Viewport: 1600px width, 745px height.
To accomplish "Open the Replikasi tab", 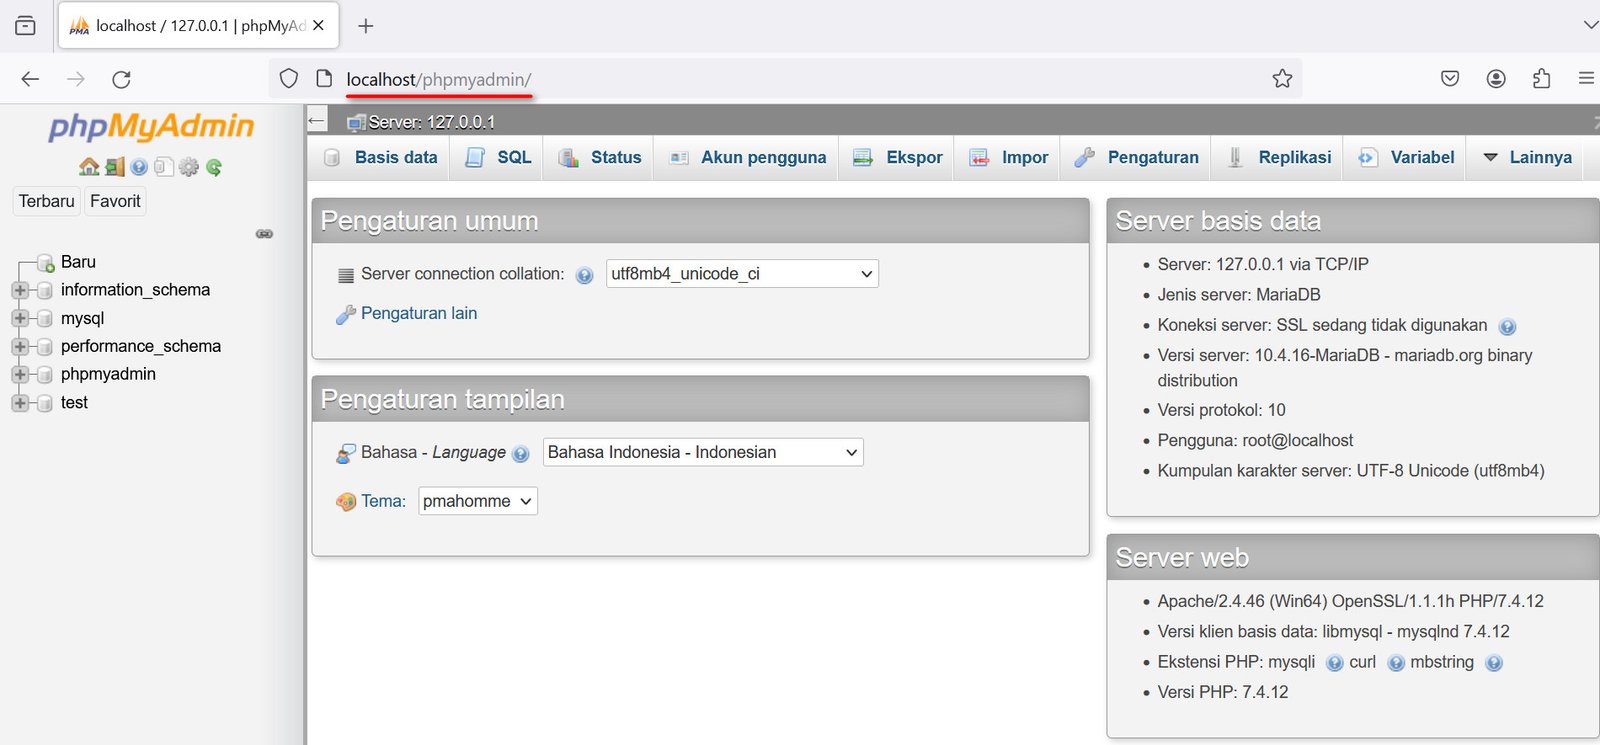I will 1279,158.
